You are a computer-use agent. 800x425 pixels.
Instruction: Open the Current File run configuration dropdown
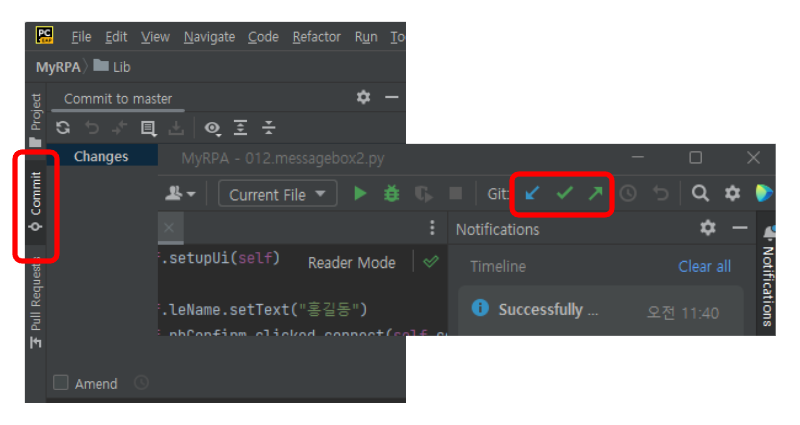(278, 194)
